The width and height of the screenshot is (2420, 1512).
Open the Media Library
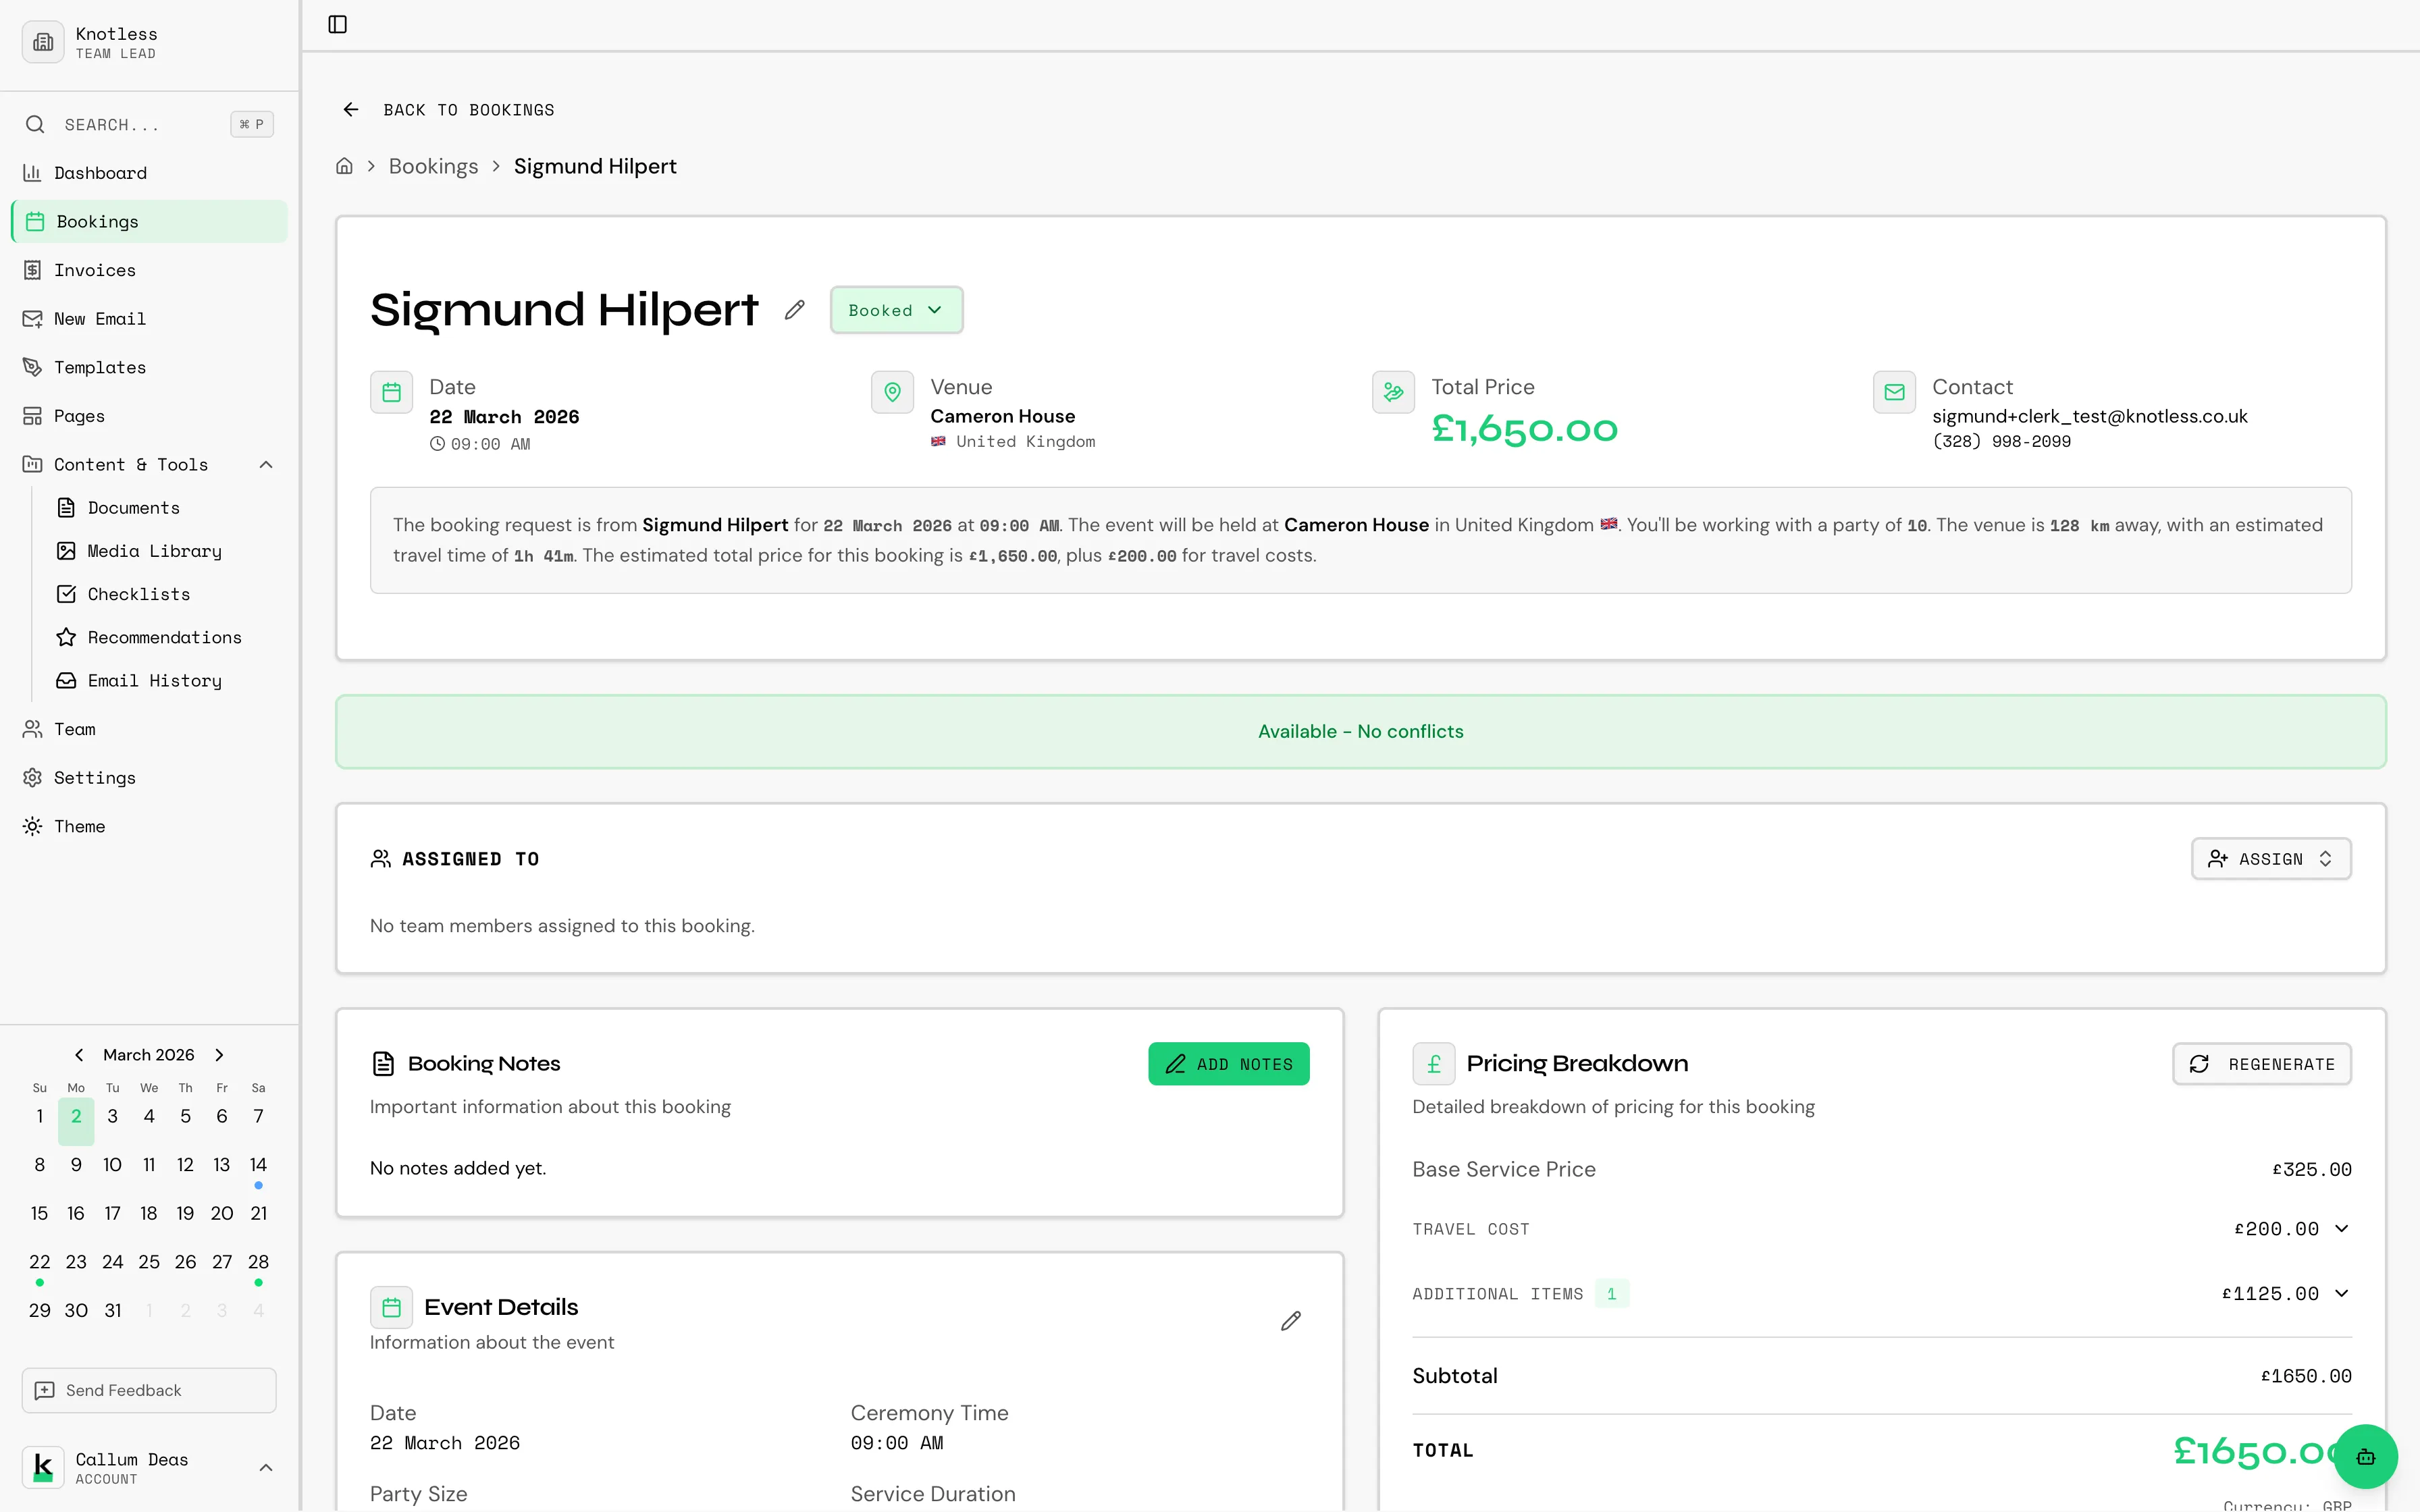click(x=154, y=551)
